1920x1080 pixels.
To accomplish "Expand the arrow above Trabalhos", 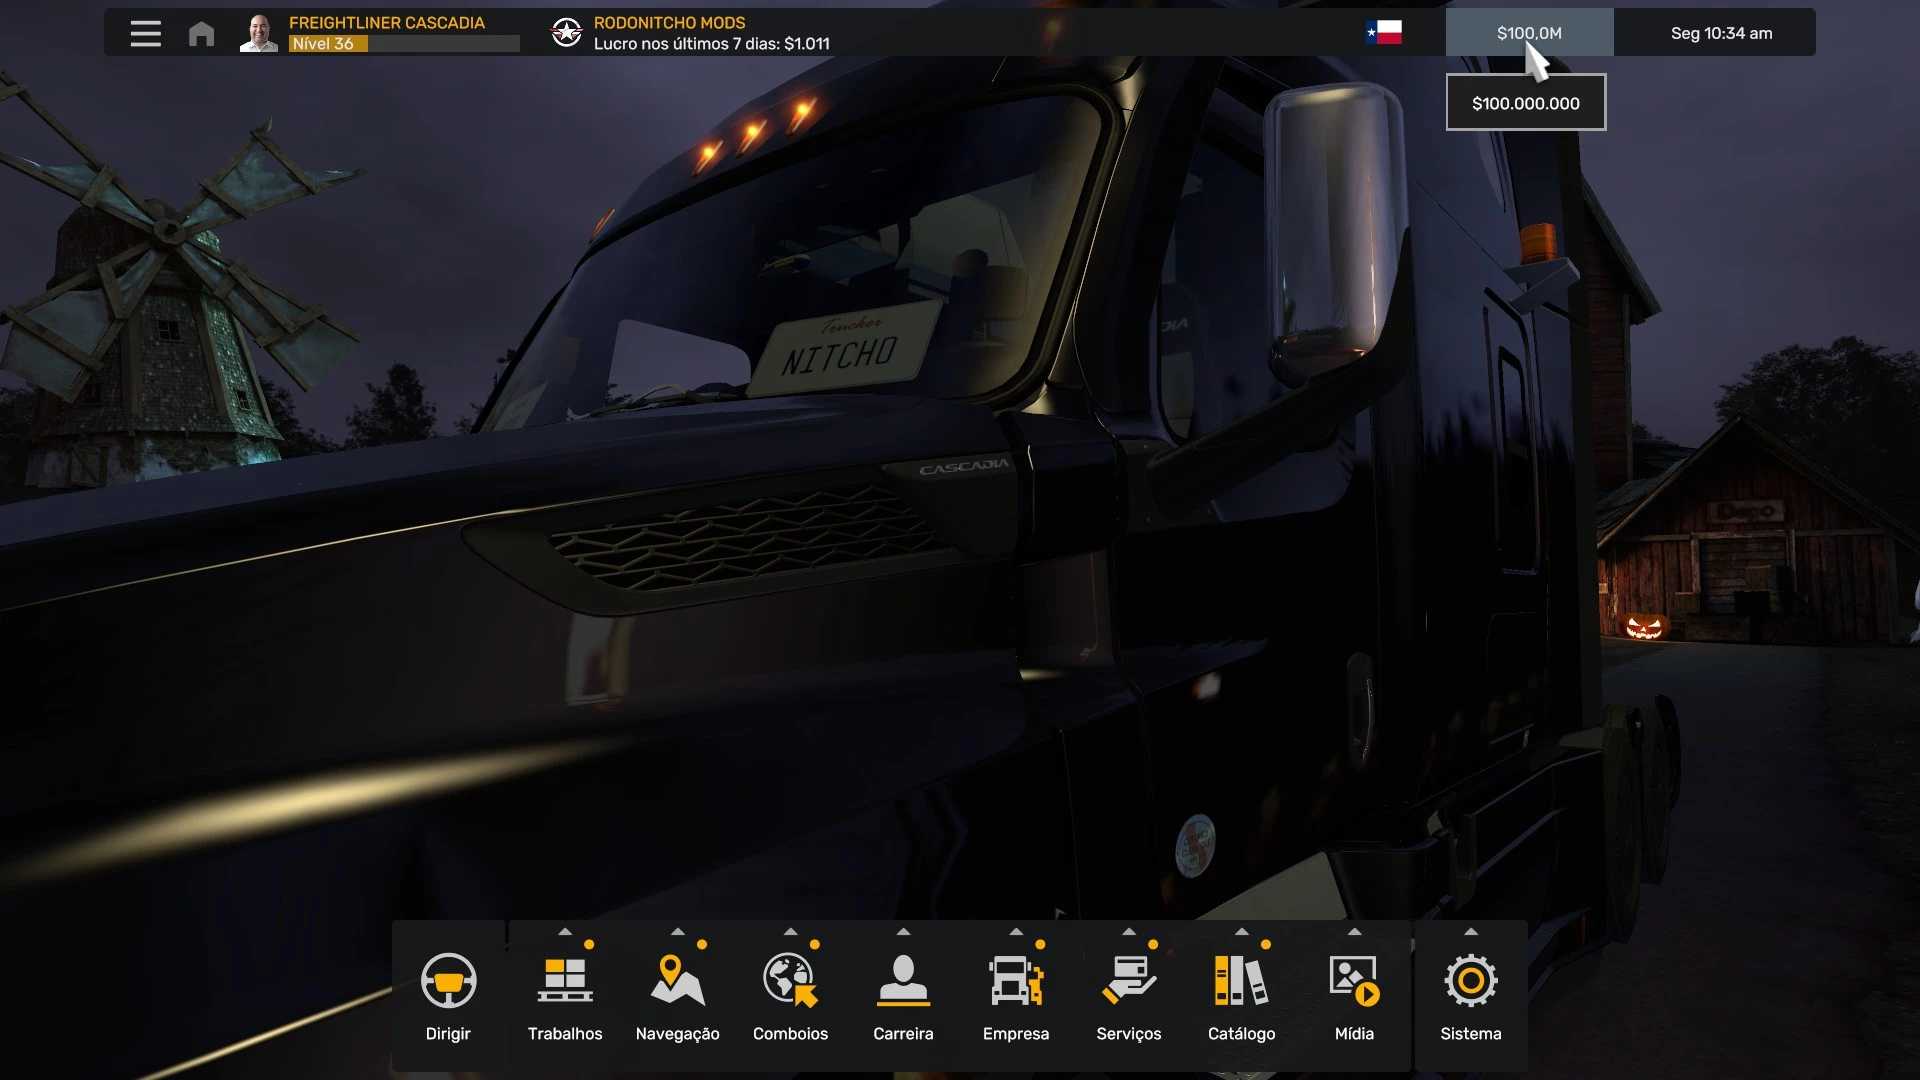I will click(x=565, y=932).
